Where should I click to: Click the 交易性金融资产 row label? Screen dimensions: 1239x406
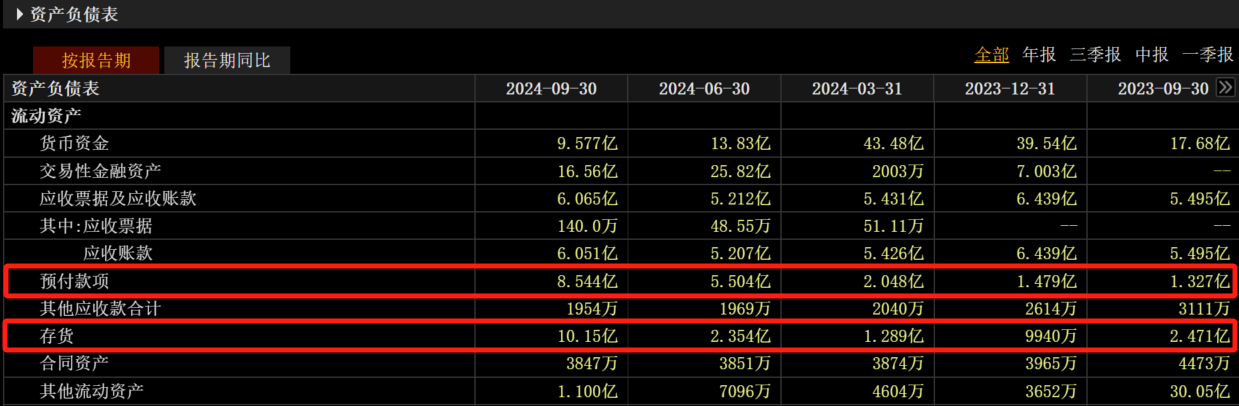100,171
